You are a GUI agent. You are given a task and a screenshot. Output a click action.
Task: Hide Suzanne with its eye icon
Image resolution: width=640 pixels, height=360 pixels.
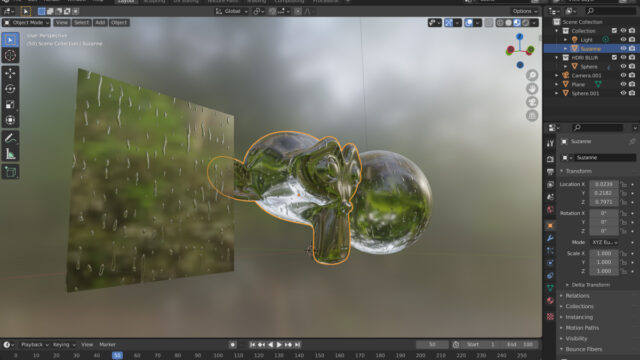click(x=623, y=49)
